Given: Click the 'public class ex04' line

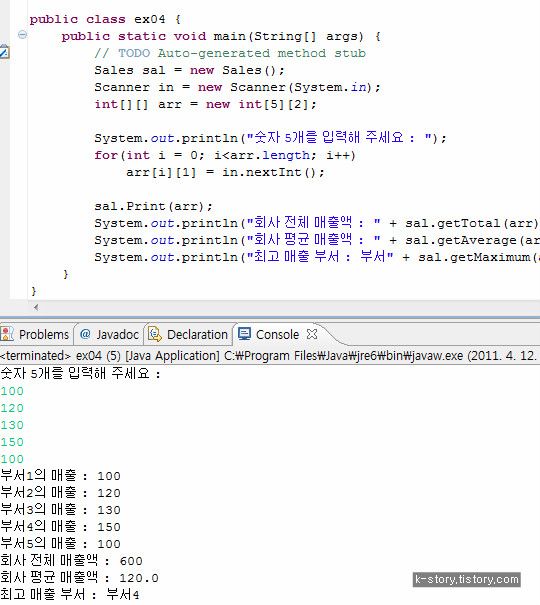Looking at the screenshot, I should click(105, 19).
